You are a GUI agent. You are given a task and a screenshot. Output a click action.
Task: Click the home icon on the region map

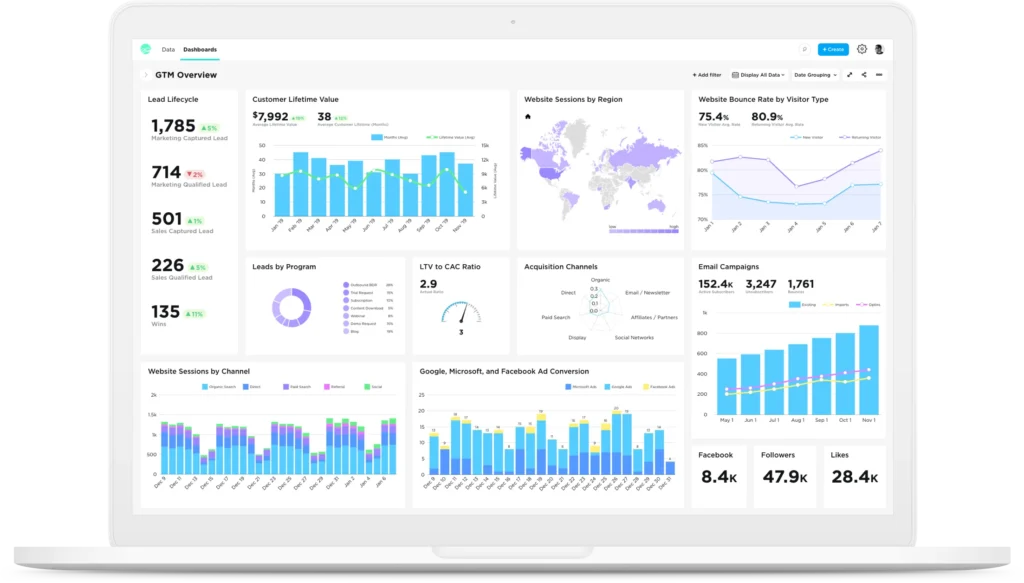(528, 117)
